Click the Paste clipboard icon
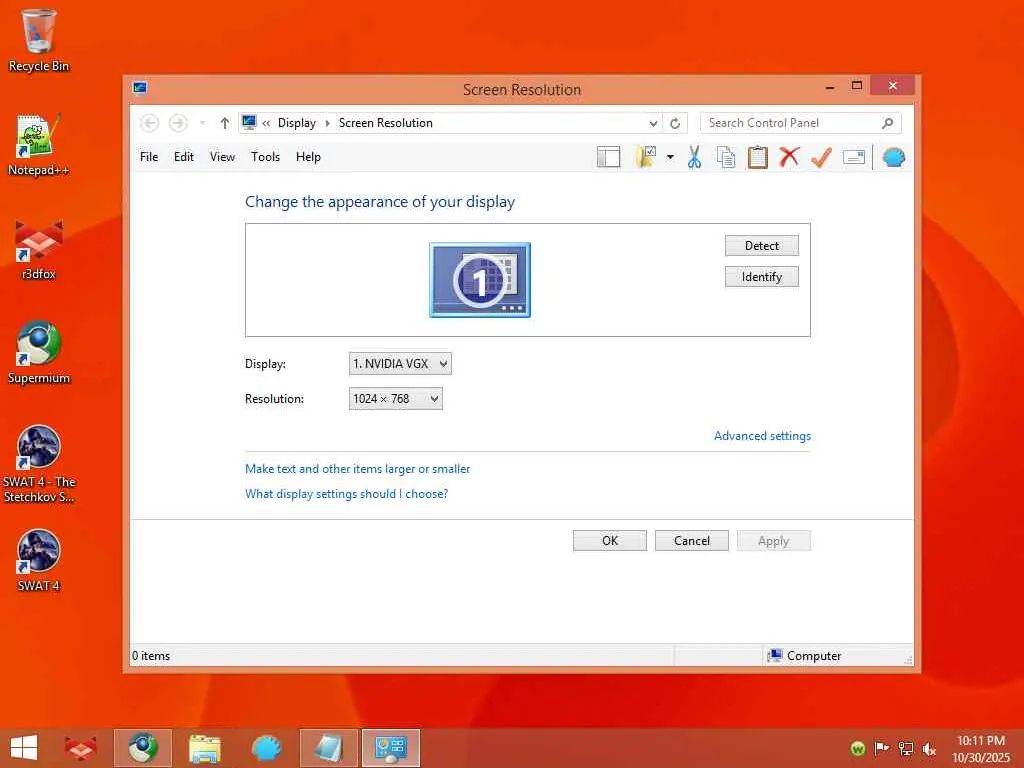 click(758, 157)
